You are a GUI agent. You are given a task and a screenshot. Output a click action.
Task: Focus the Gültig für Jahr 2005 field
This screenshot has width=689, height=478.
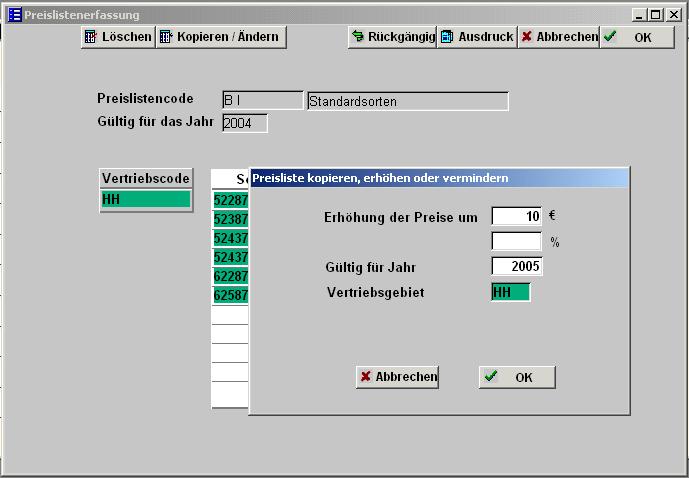point(516,267)
